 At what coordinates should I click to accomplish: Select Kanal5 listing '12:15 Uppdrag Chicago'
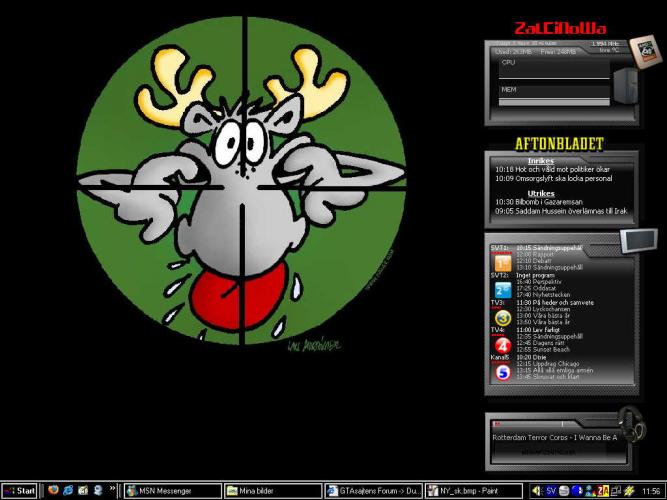pos(547,364)
